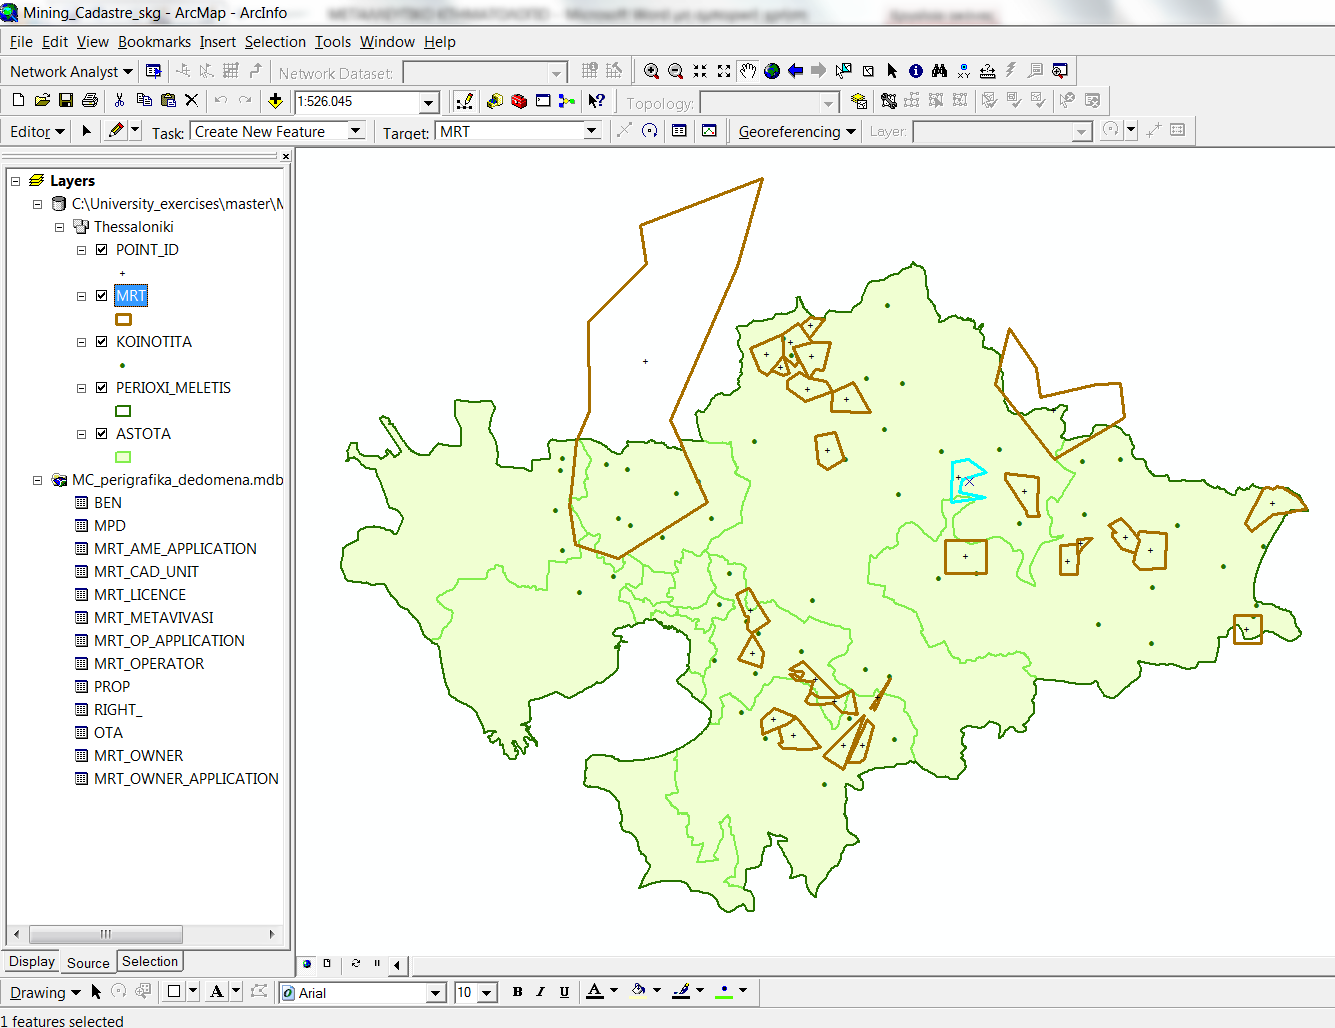Turn off the KOINOTITA layer
Screen dimensions: 1335x1028
coord(102,342)
